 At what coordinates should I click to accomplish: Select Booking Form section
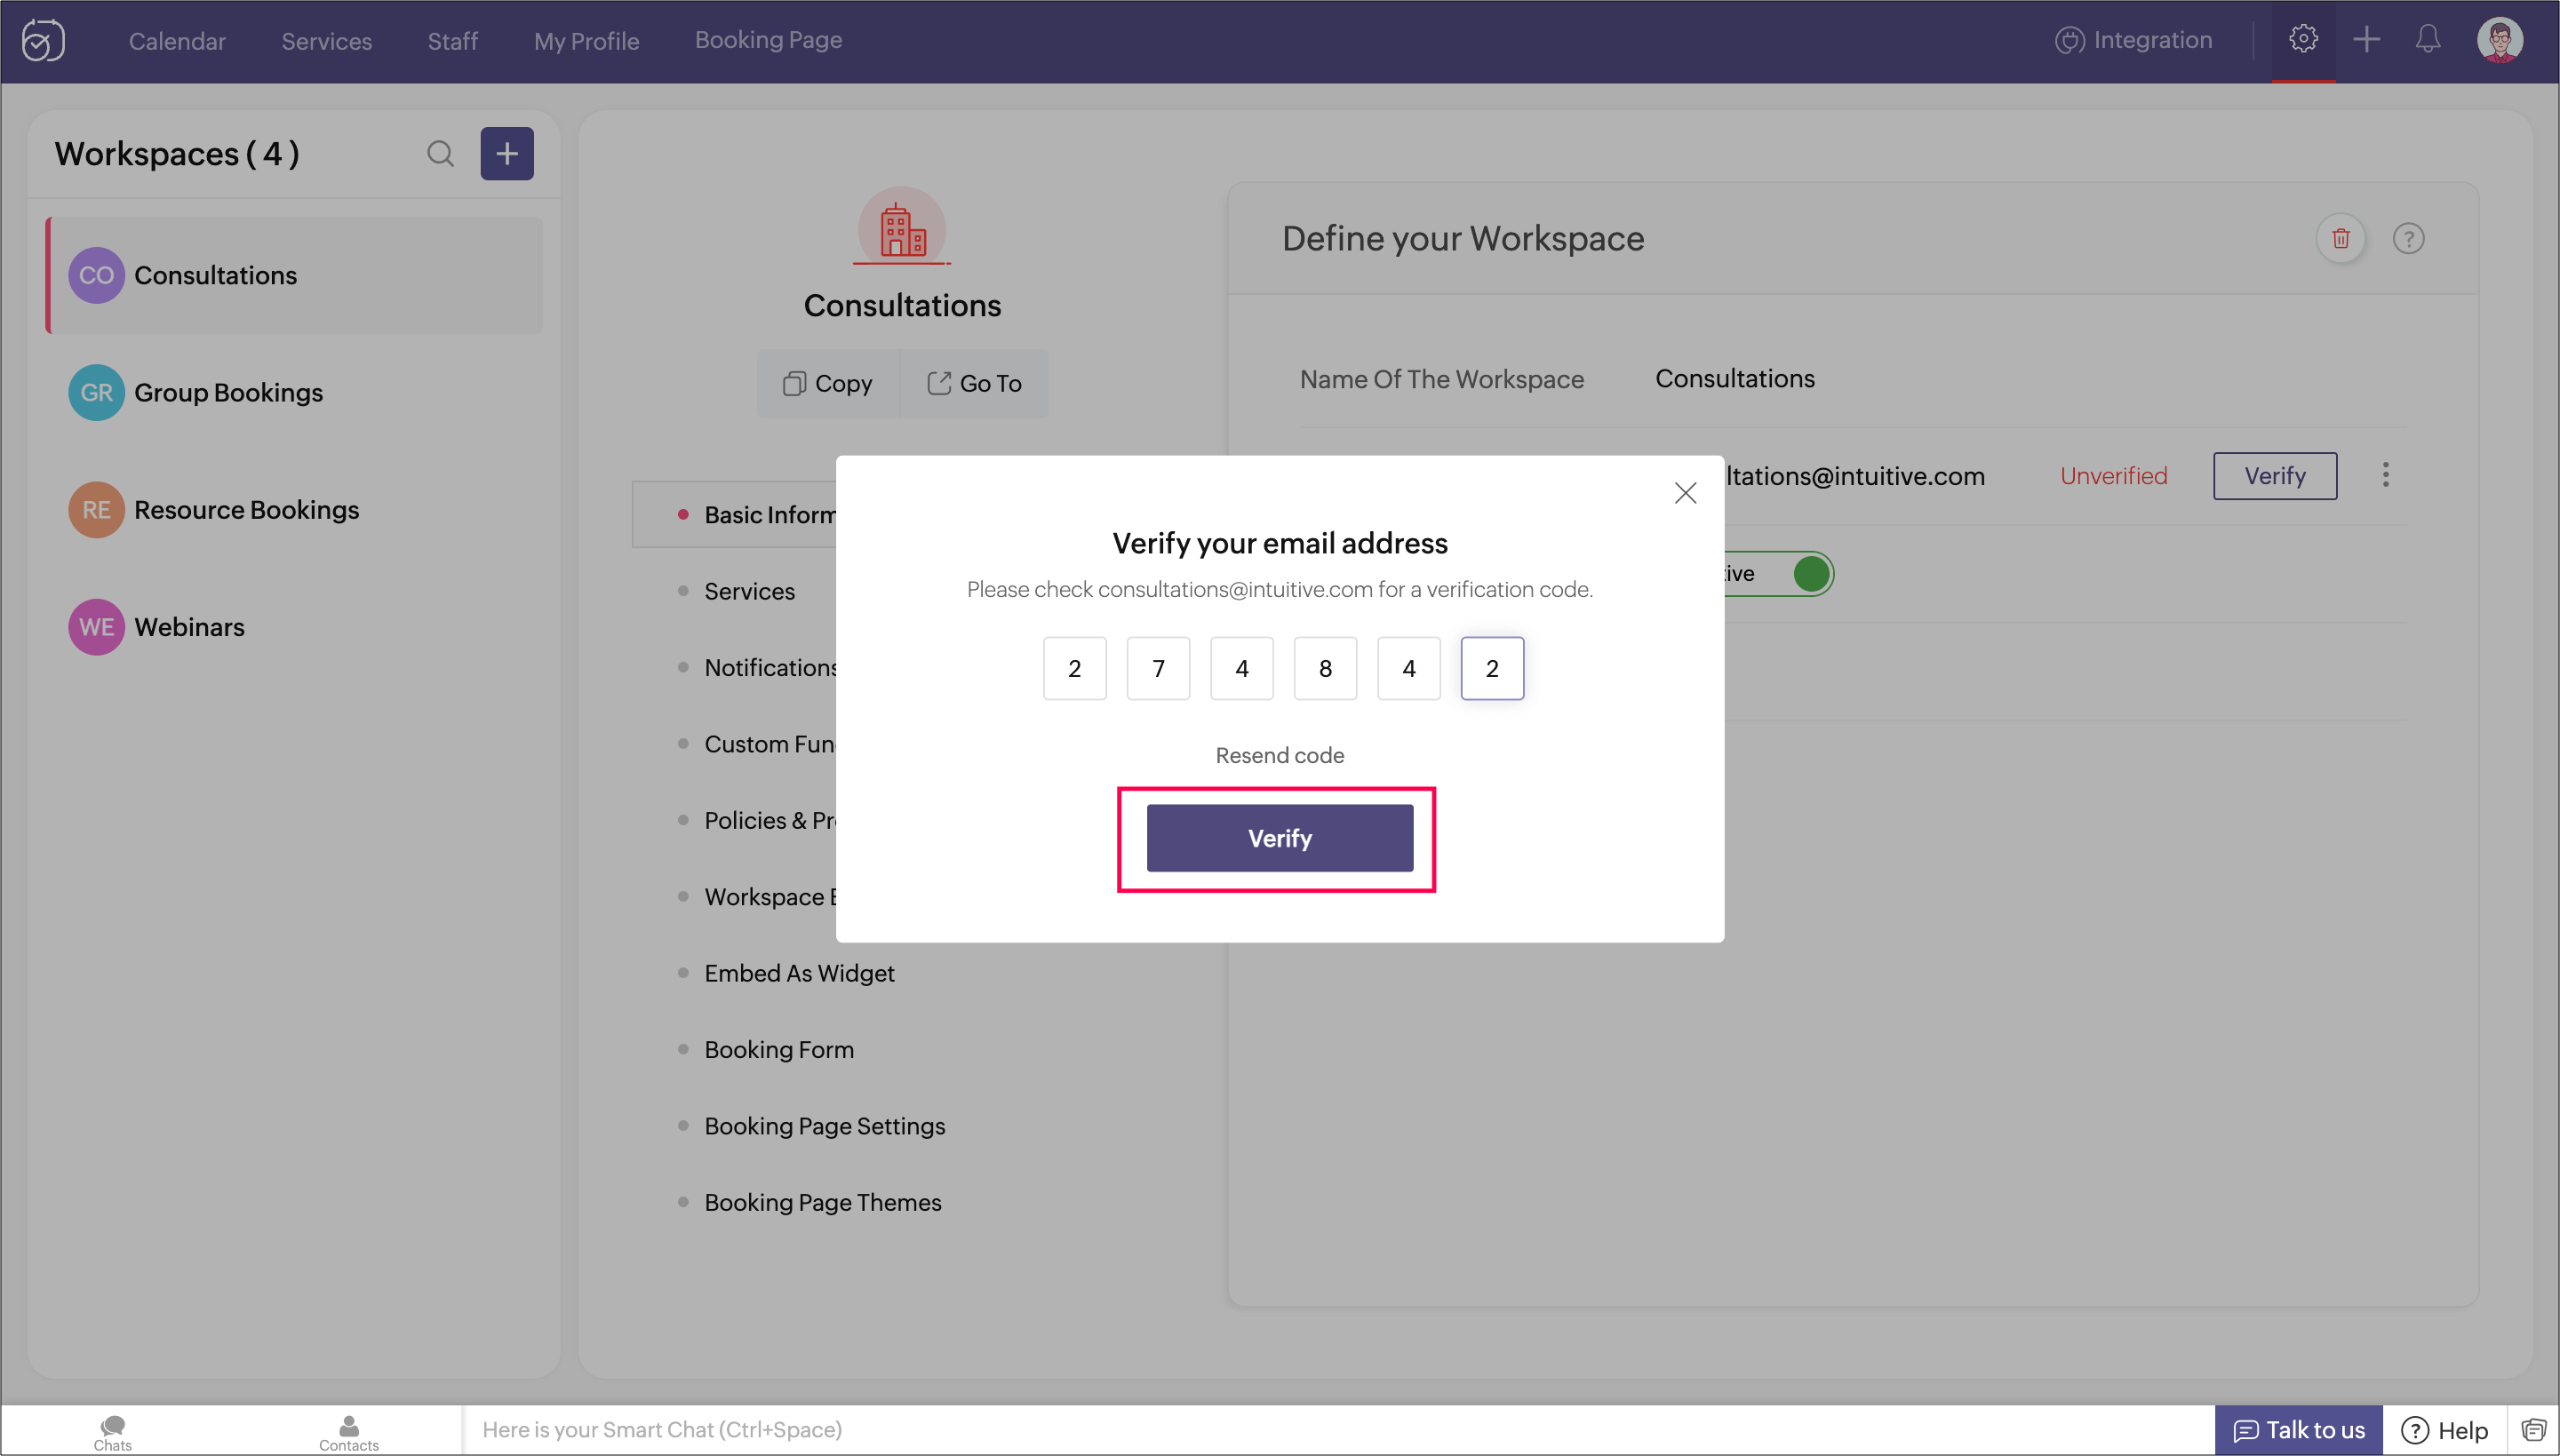point(779,1049)
